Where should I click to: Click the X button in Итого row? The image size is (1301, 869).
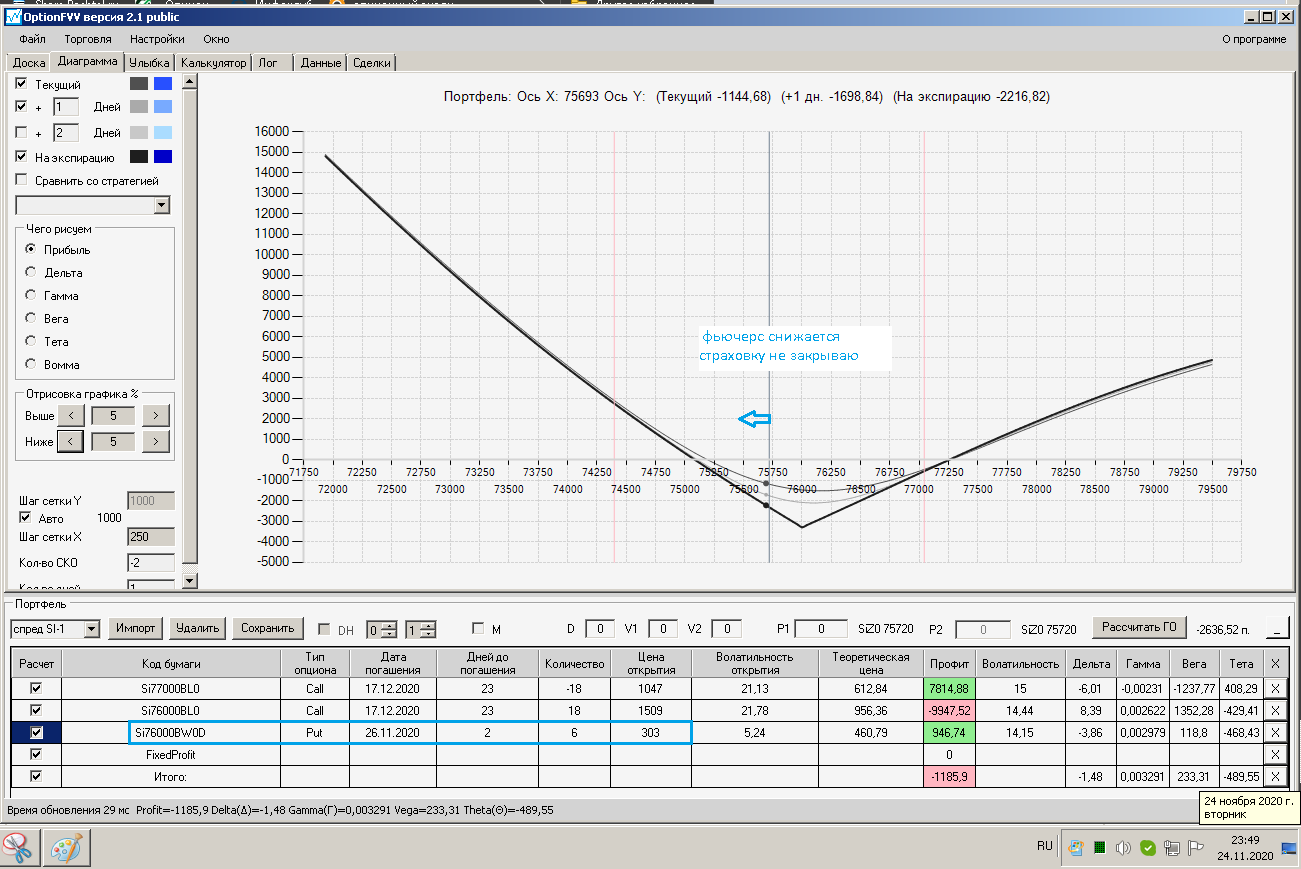(1275, 777)
